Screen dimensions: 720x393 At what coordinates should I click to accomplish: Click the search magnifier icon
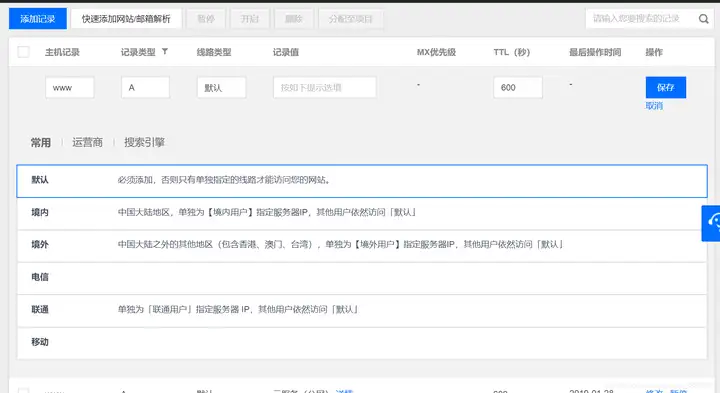(703, 19)
